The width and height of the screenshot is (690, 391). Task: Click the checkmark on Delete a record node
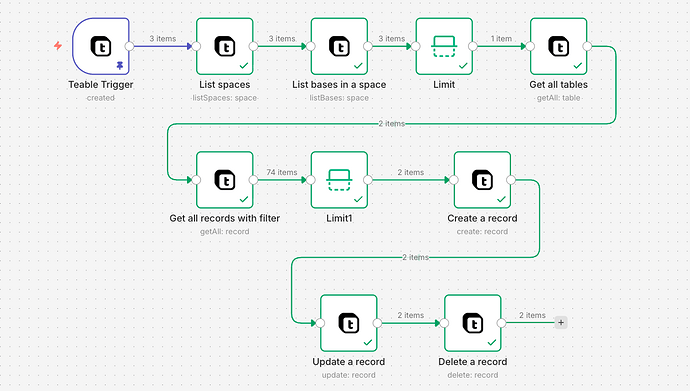(x=492, y=342)
